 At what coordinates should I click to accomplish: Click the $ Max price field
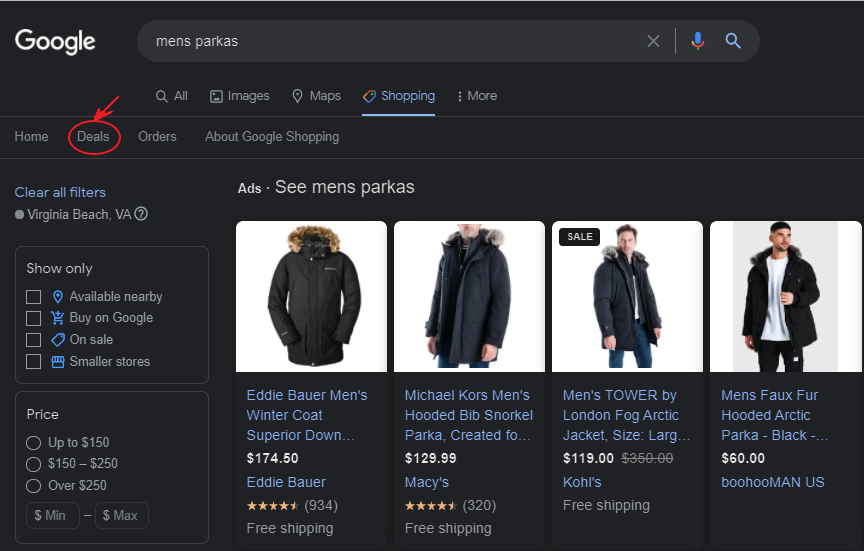[122, 515]
